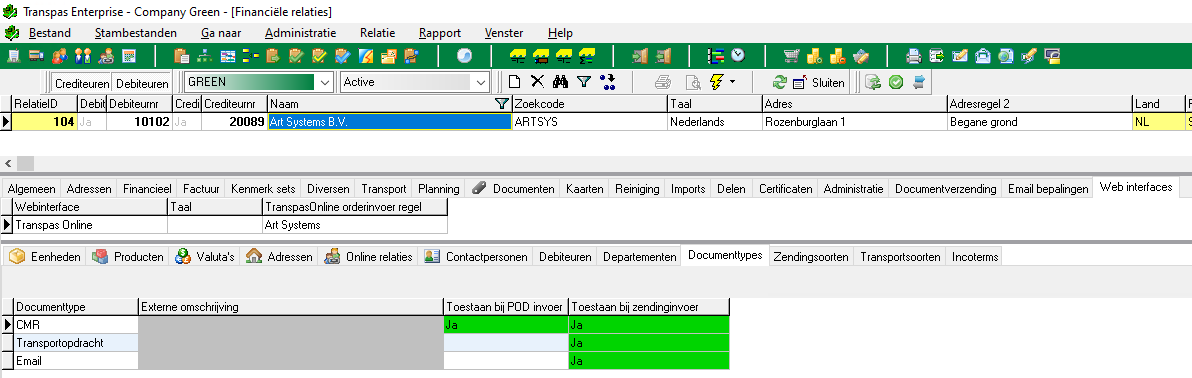Select the Transportopdracht document type row

pyautogui.click(x=76, y=343)
